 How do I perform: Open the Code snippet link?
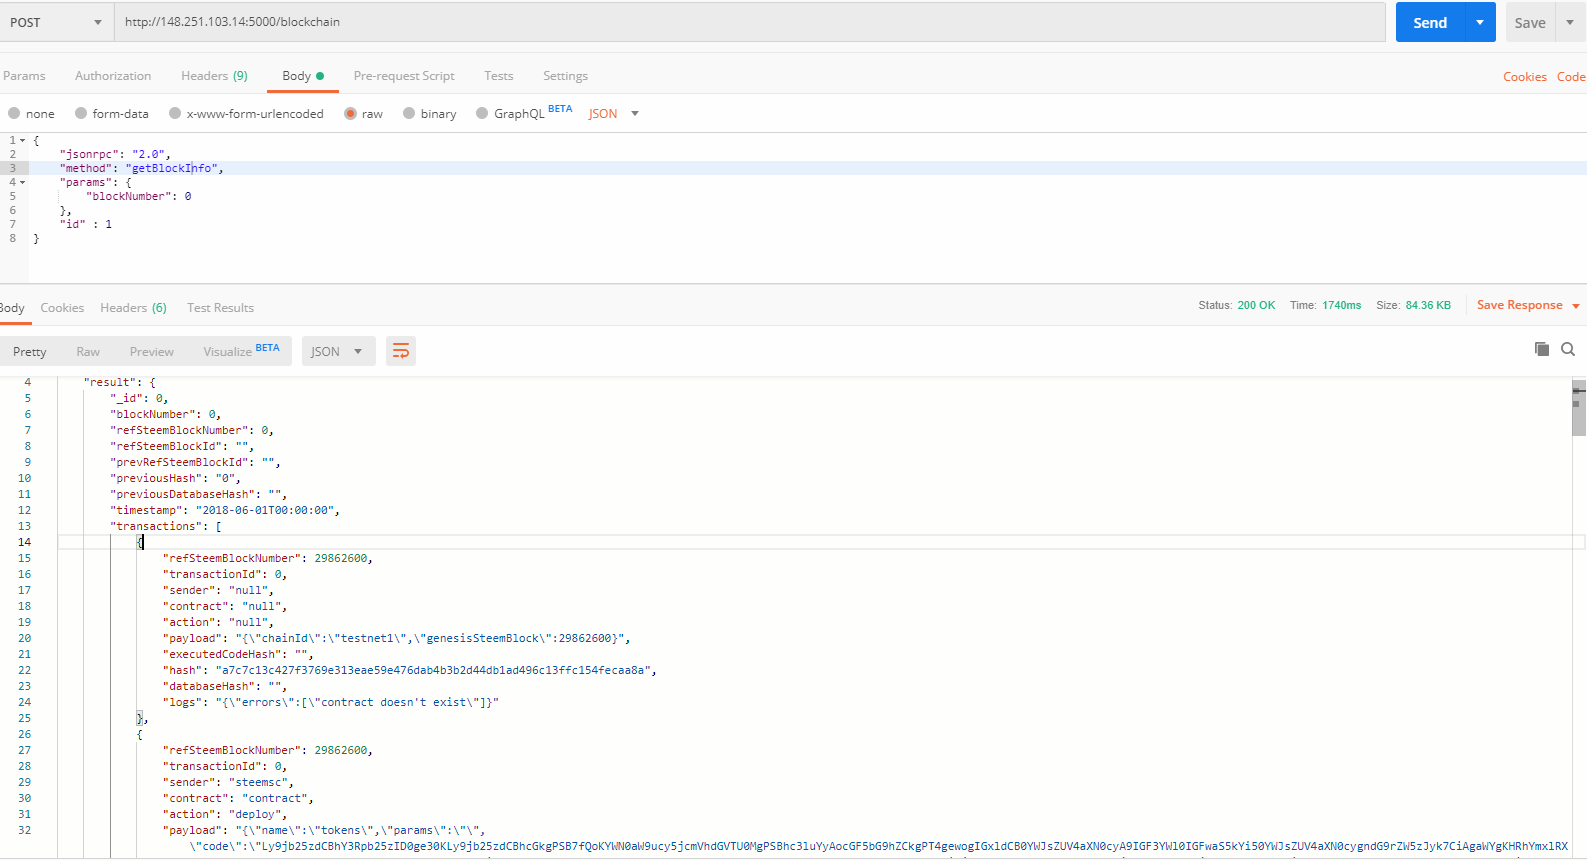click(1571, 77)
